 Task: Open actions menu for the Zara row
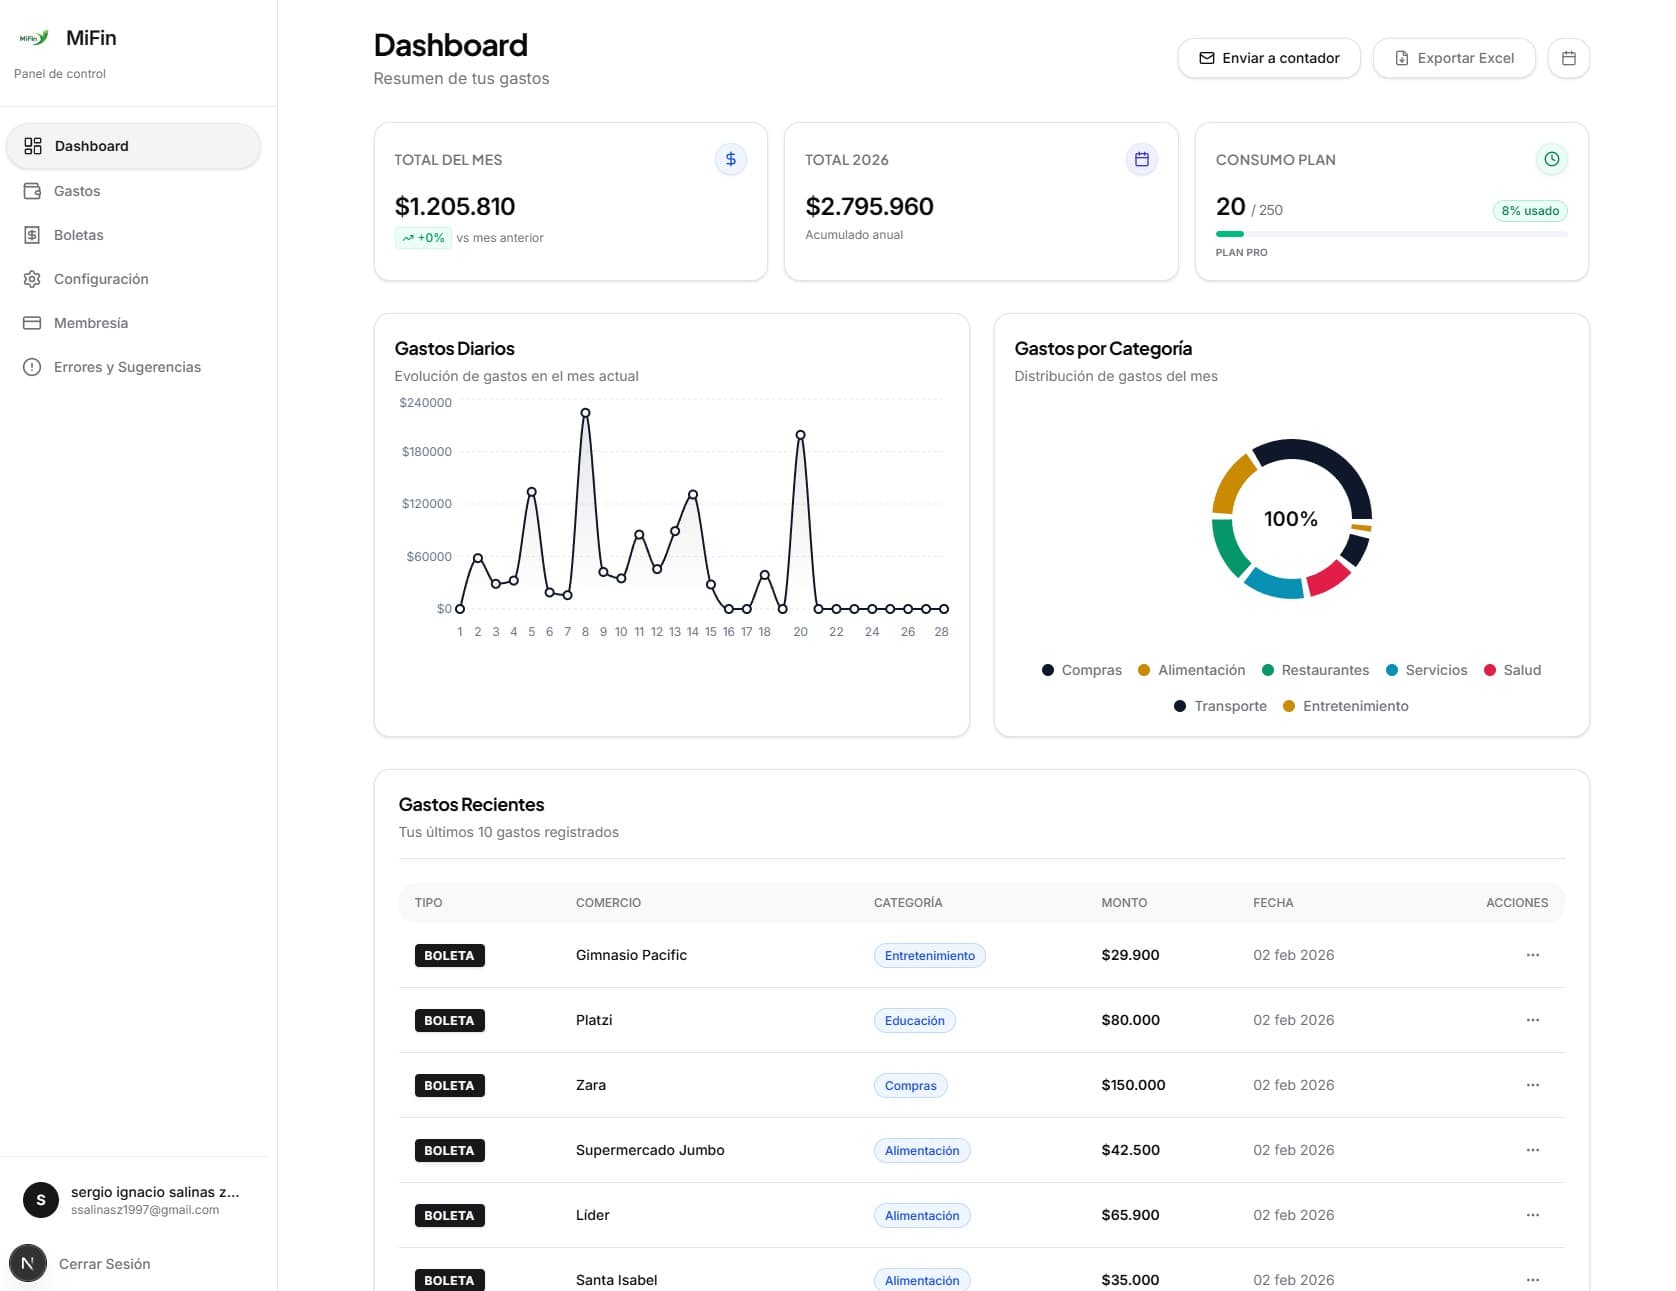pos(1532,1085)
